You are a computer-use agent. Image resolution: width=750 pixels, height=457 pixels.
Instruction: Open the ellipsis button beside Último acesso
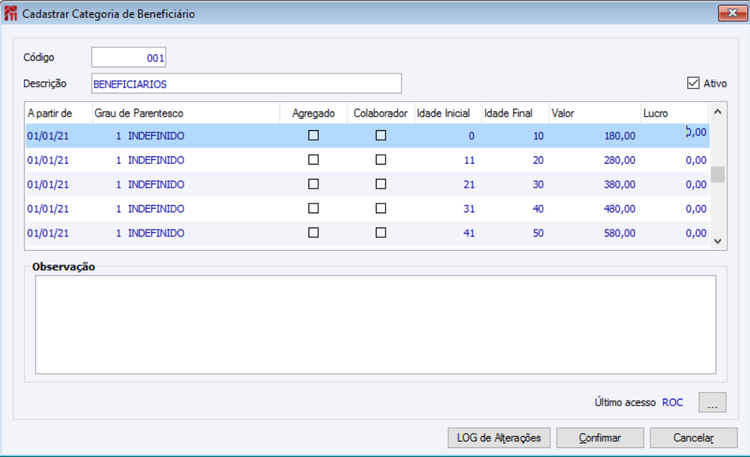click(711, 403)
